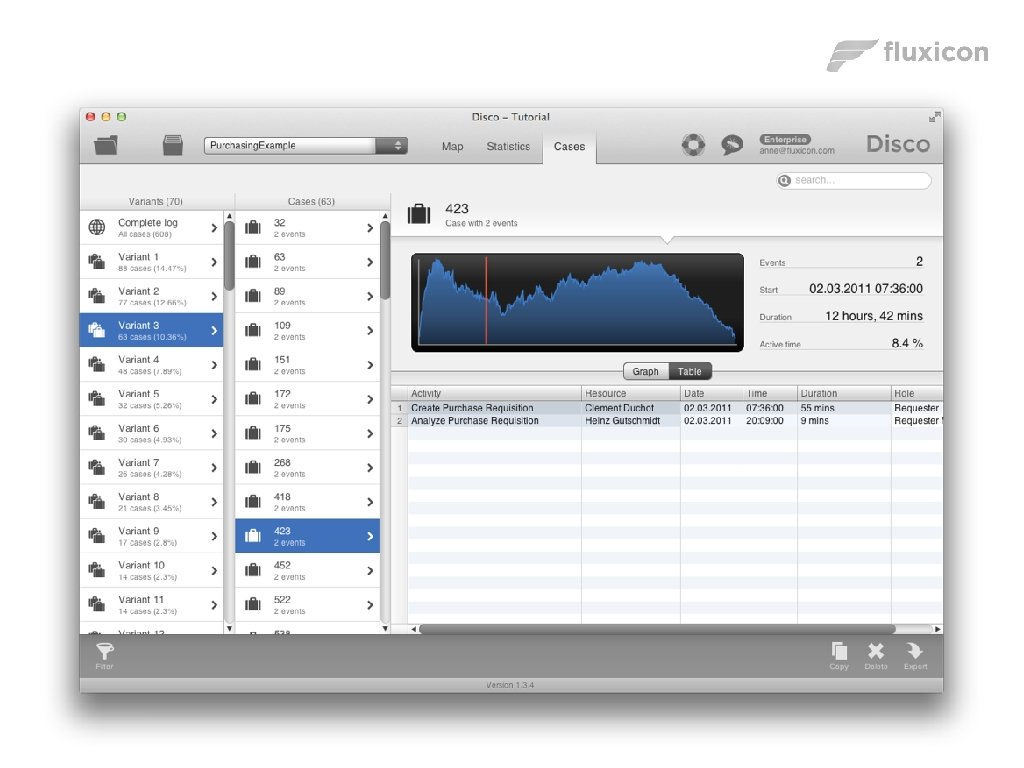The width and height of the screenshot is (1024, 768).
Task: Click the Variant 5 briefcase icon
Action: pos(97,398)
